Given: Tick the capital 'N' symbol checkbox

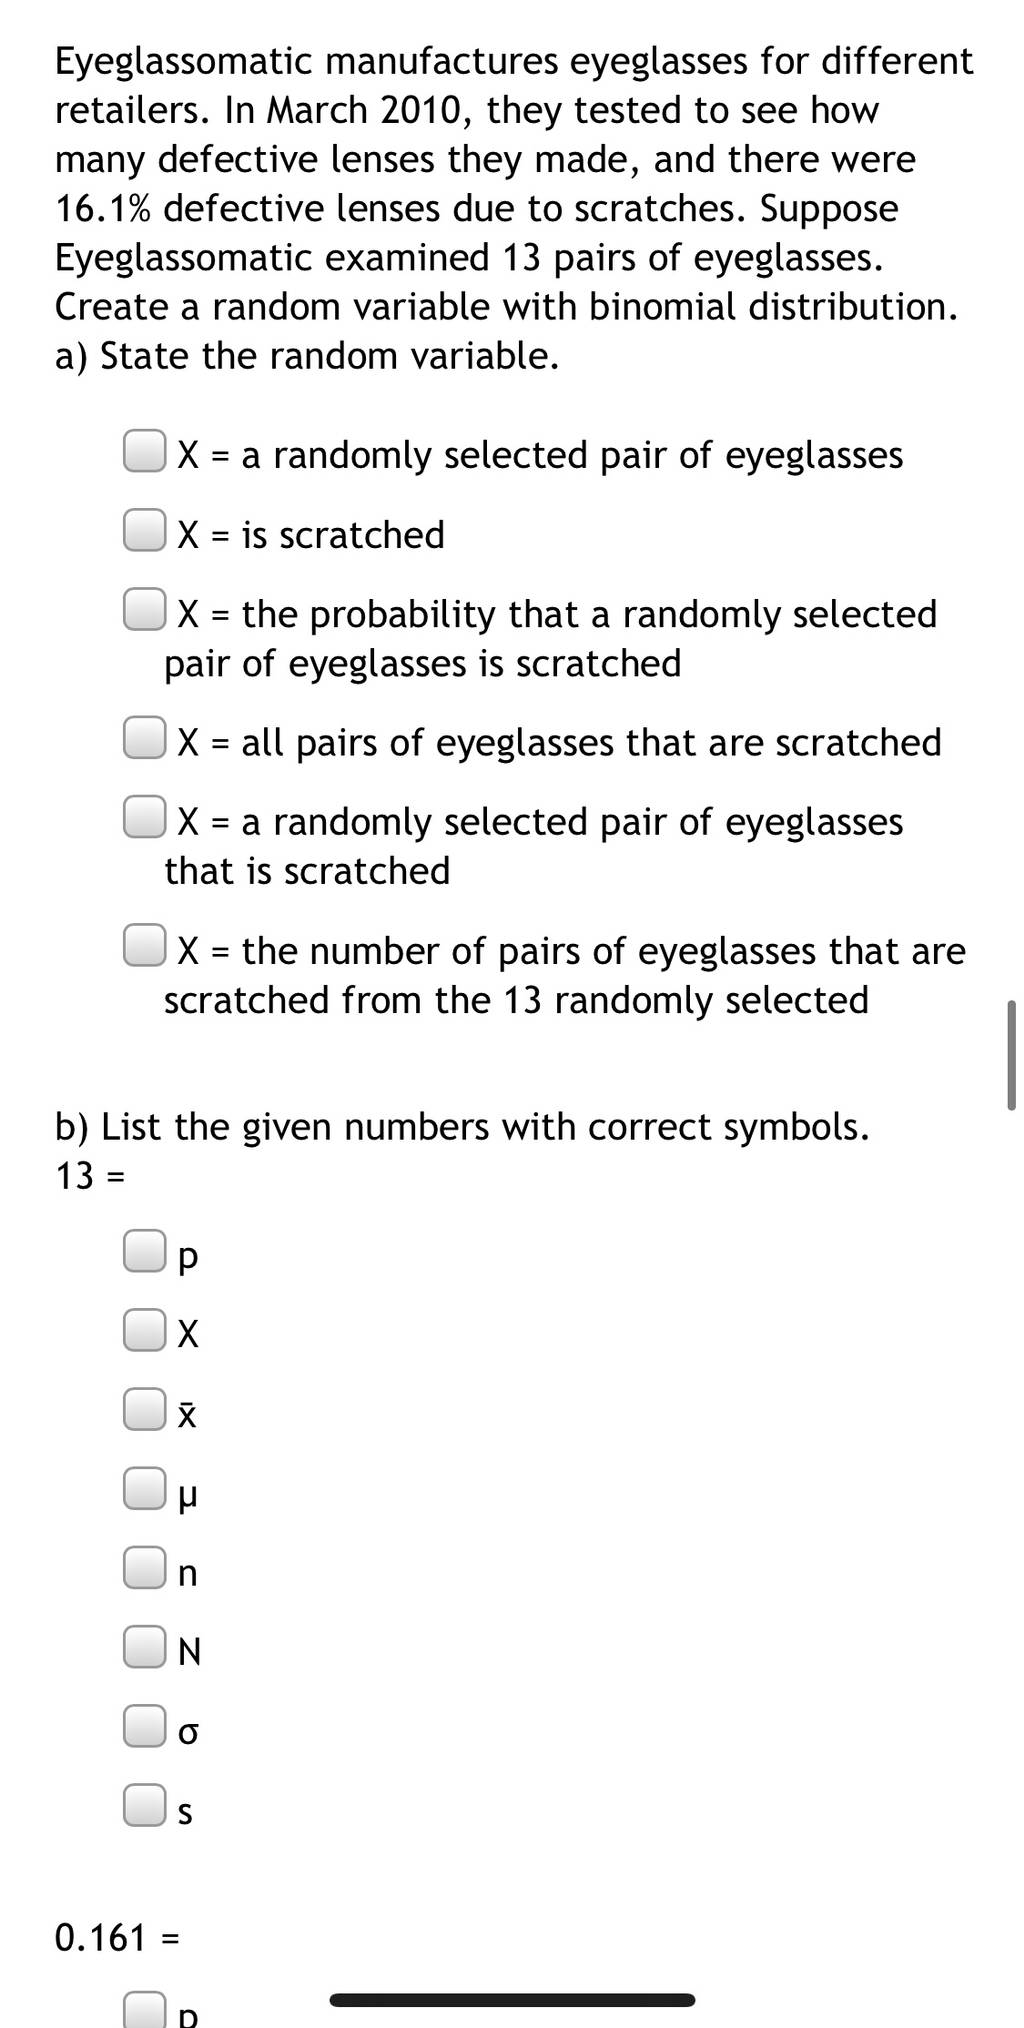Looking at the screenshot, I should tap(144, 1647).
